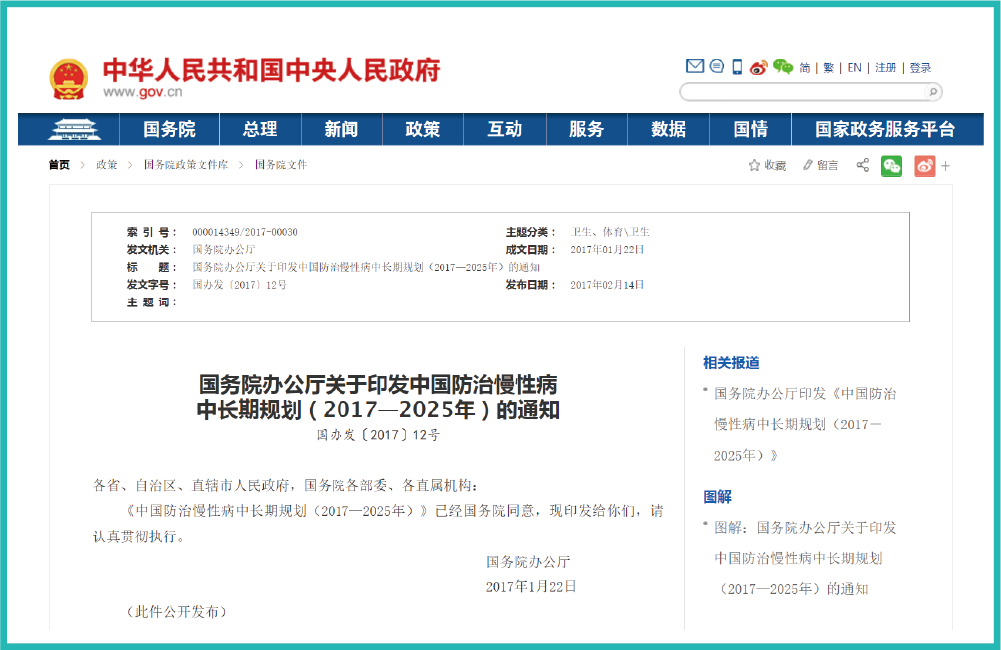
Task: Click the green WeChat icon in header
Action: [x=782, y=67]
